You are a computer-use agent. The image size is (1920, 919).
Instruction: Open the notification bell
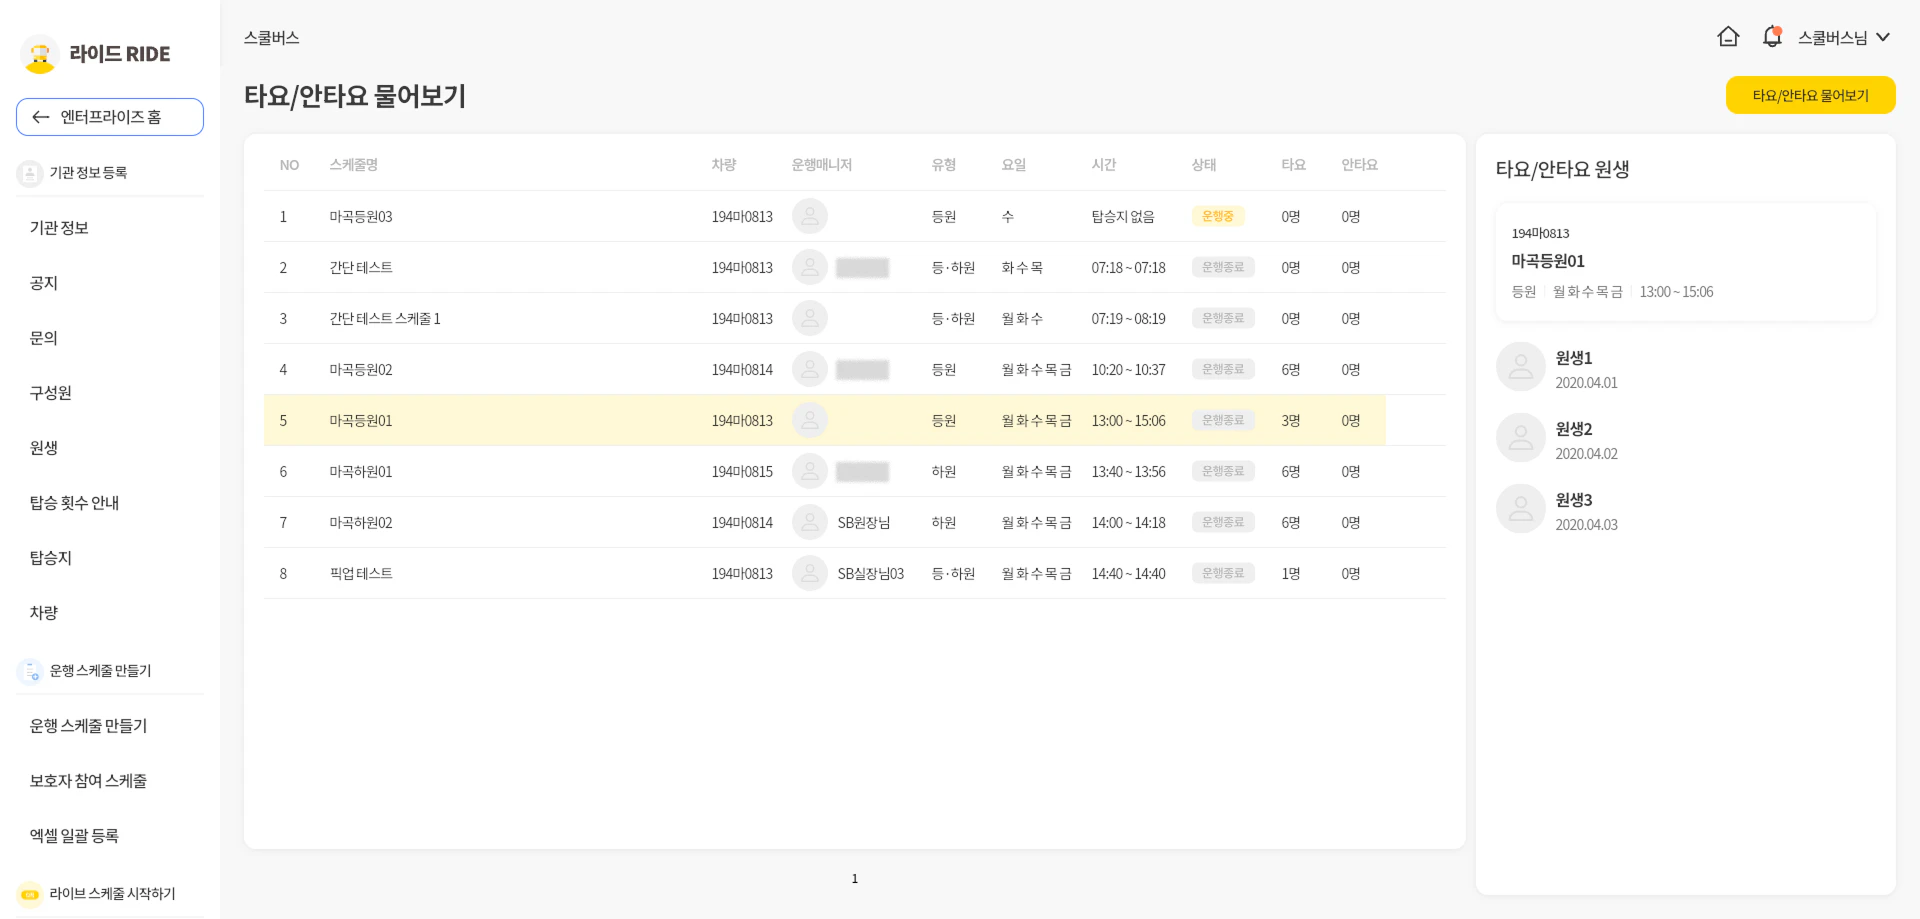(1772, 37)
